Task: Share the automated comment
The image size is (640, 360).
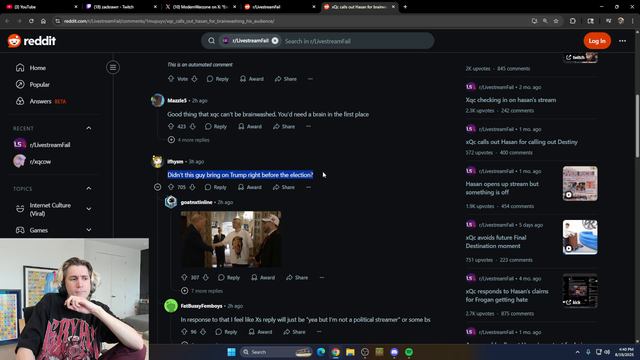Action: coord(286,79)
